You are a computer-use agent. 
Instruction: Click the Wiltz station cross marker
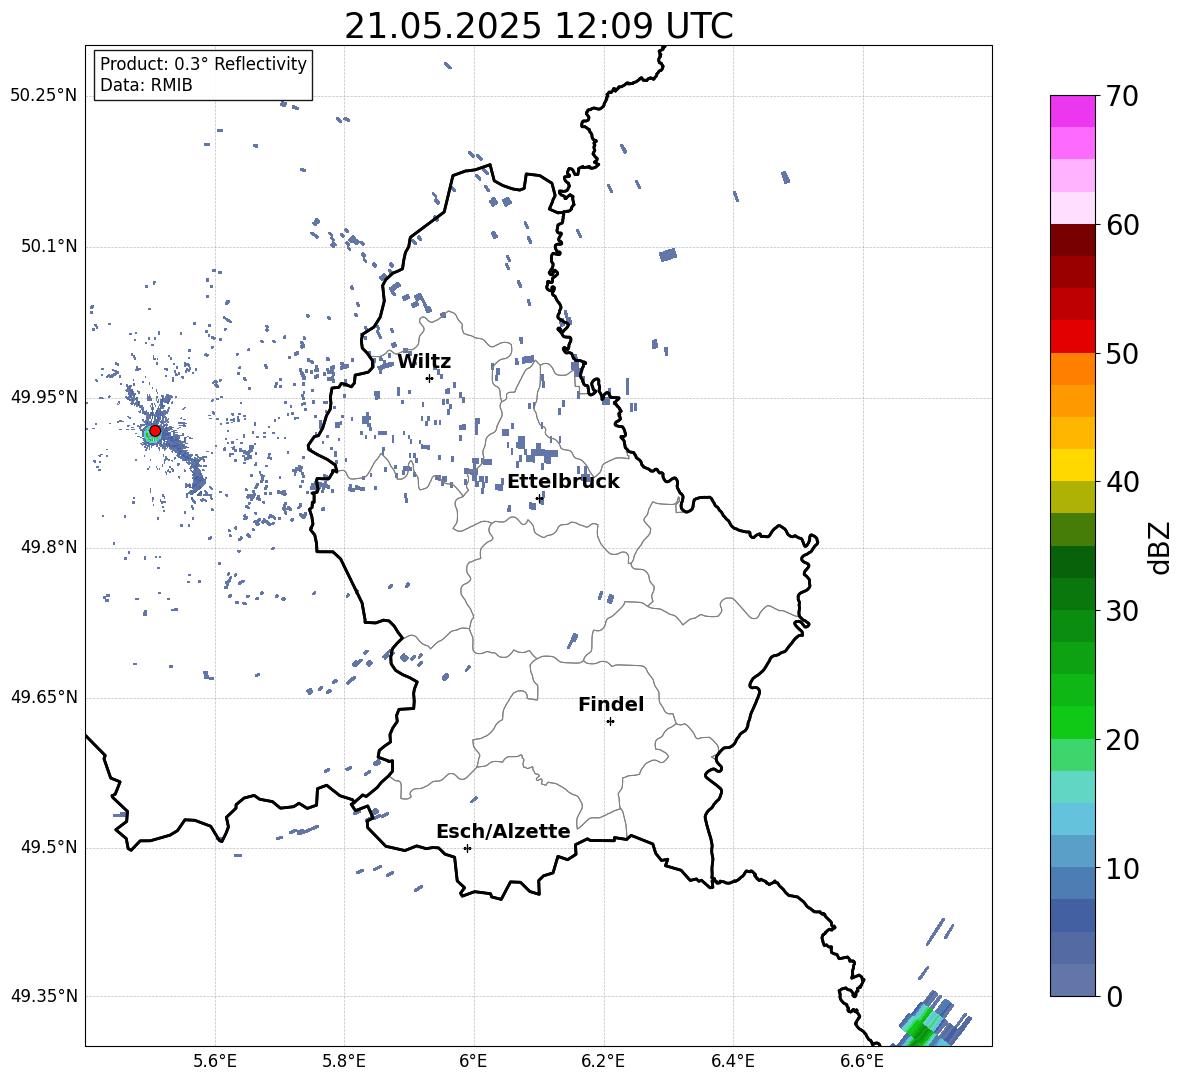tap(429, 378)
